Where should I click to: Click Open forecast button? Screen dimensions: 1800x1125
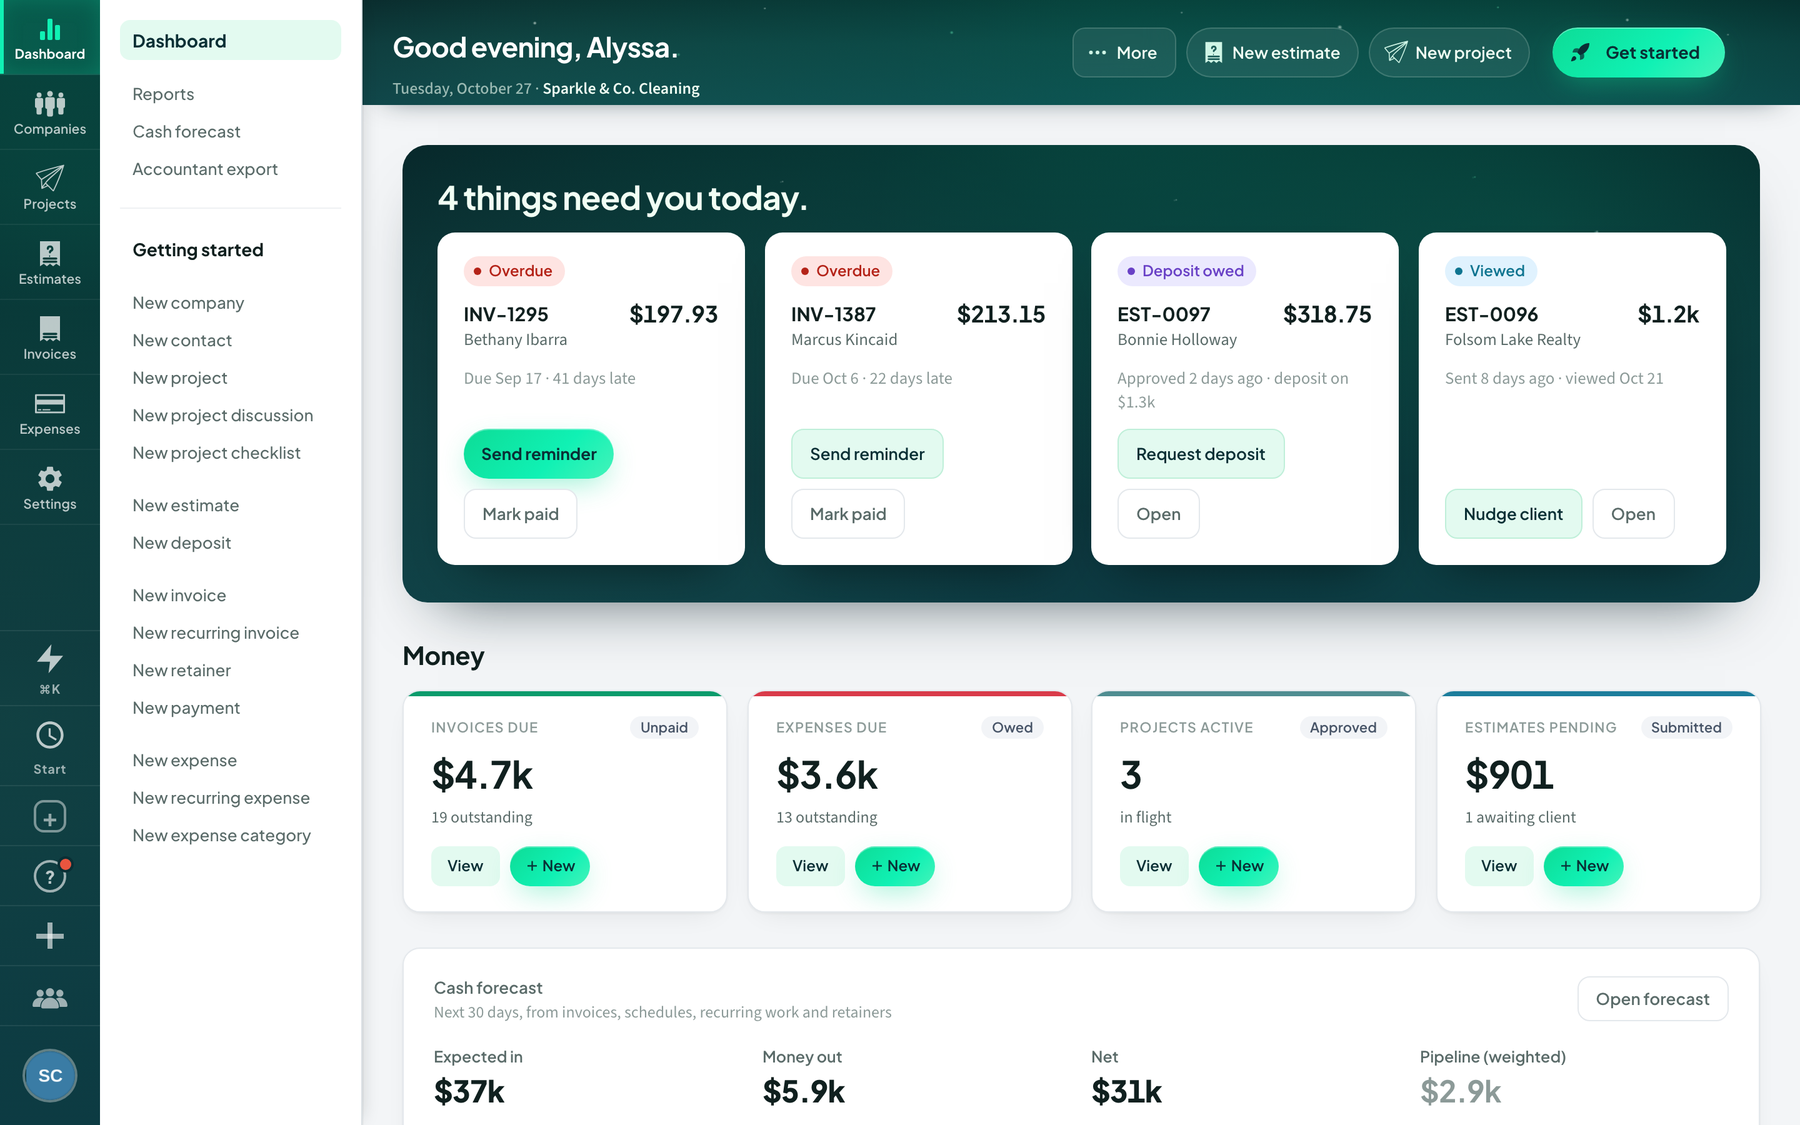[1653, 999]
